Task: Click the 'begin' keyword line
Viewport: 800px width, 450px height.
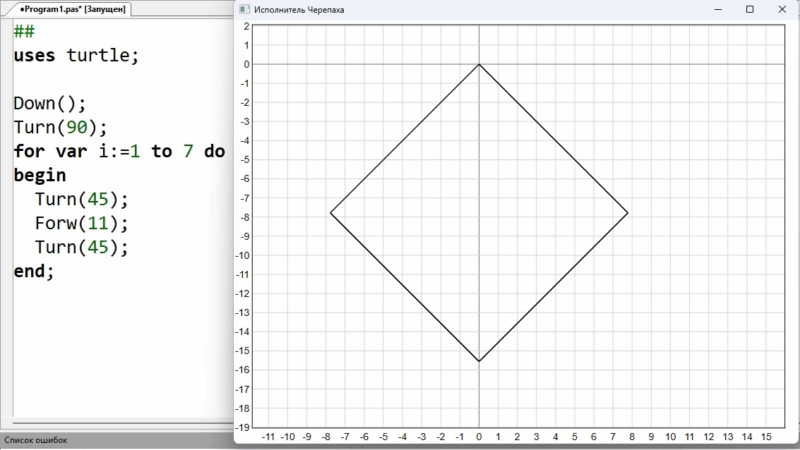Action: click(x=40, y=176)
